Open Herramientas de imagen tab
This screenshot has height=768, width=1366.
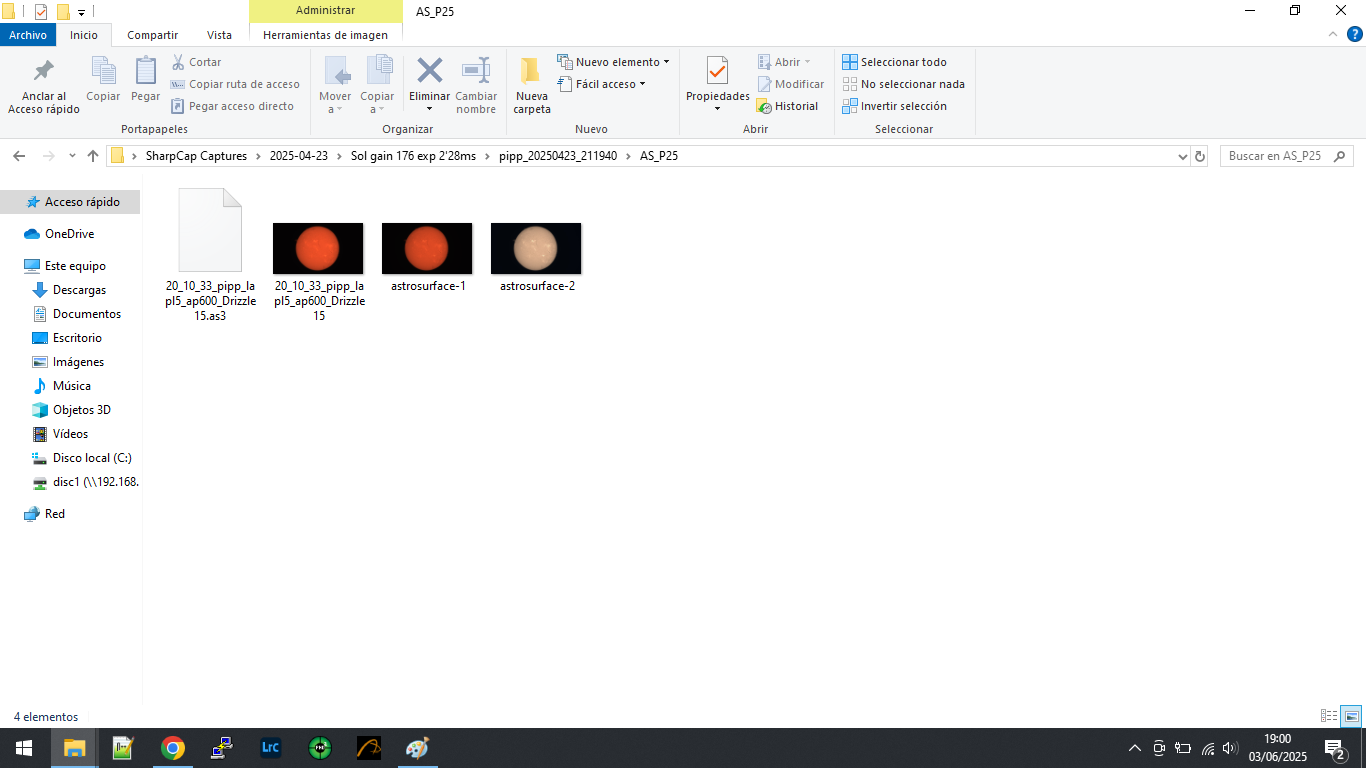tap(325, 34)
